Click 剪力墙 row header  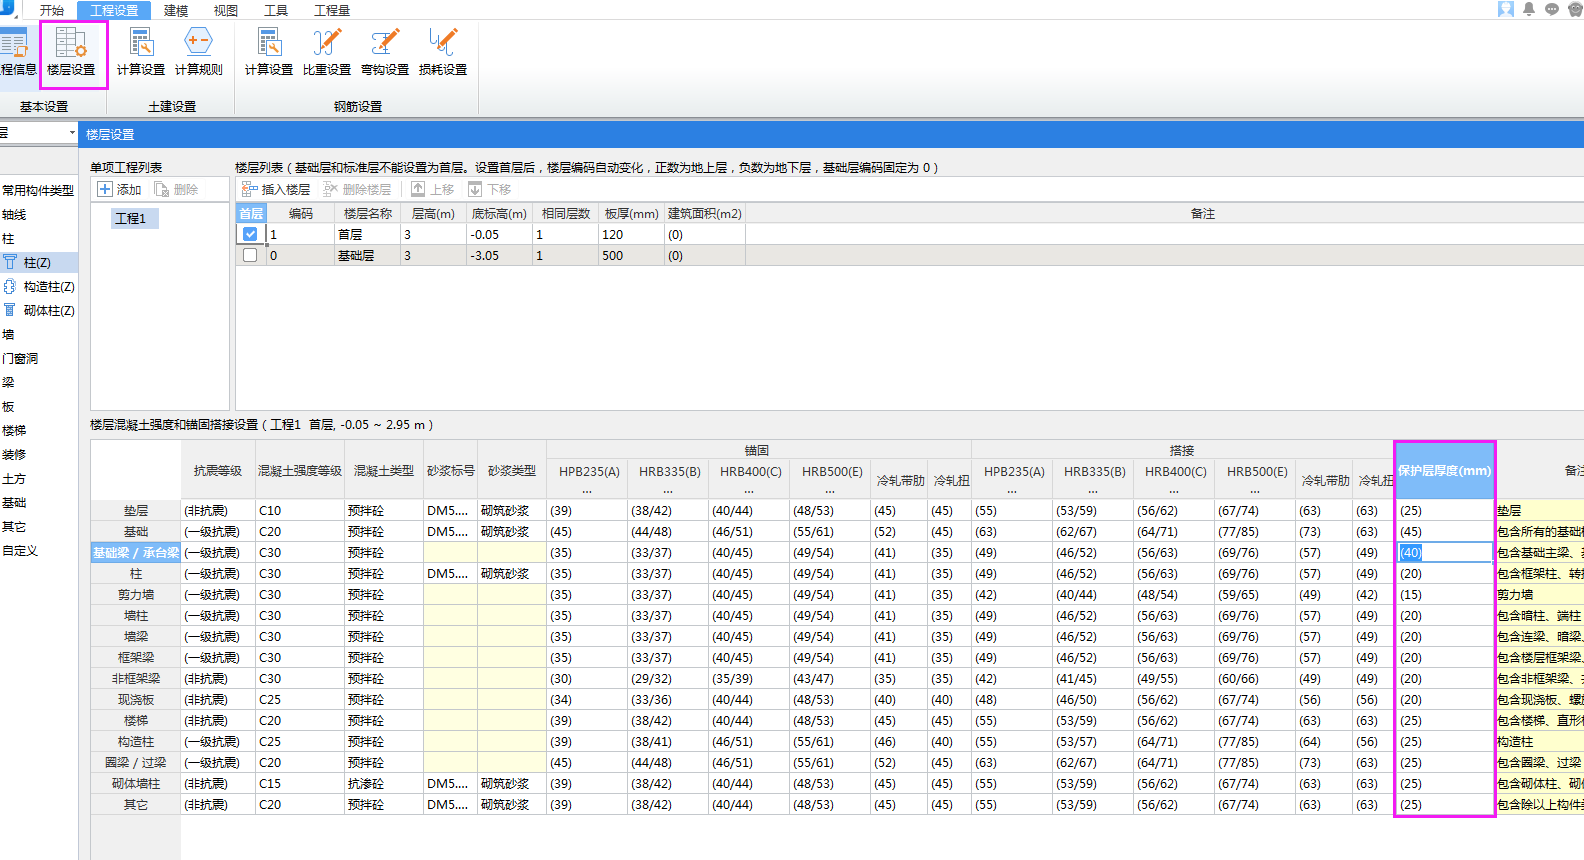(136, 594)
